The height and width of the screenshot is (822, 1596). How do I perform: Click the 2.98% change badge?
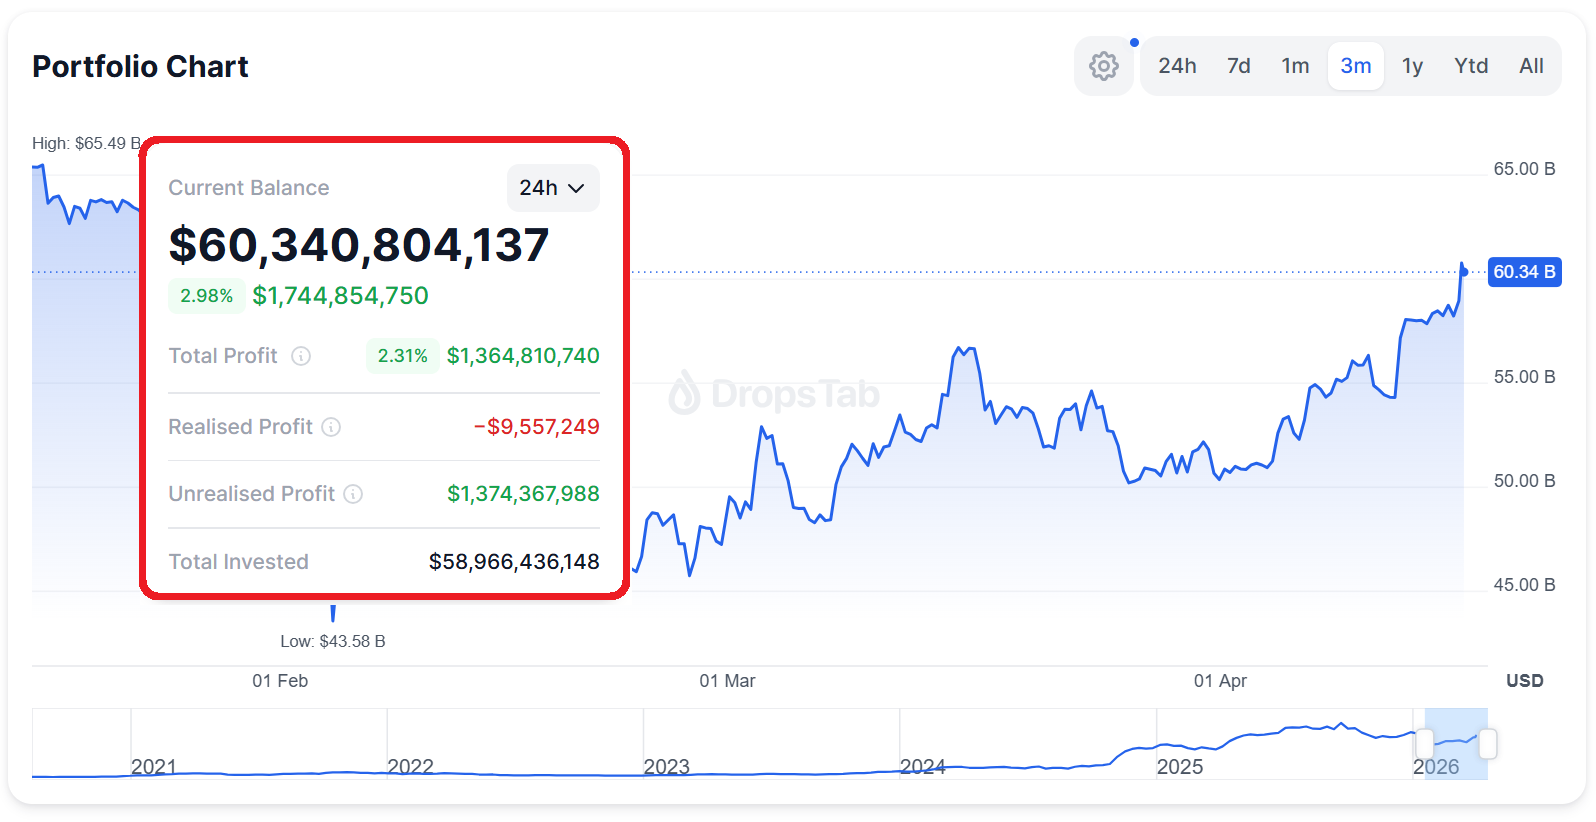tap(206, 296)
